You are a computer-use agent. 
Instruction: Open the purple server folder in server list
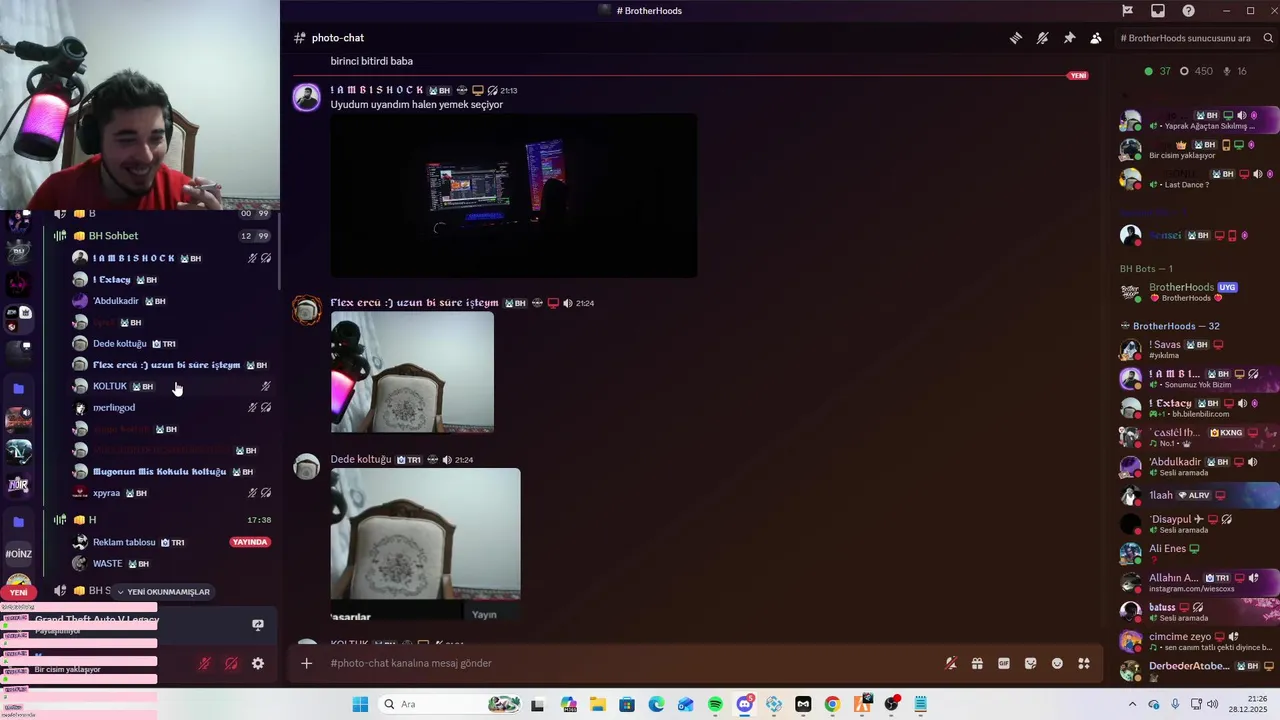pos(18,388)
